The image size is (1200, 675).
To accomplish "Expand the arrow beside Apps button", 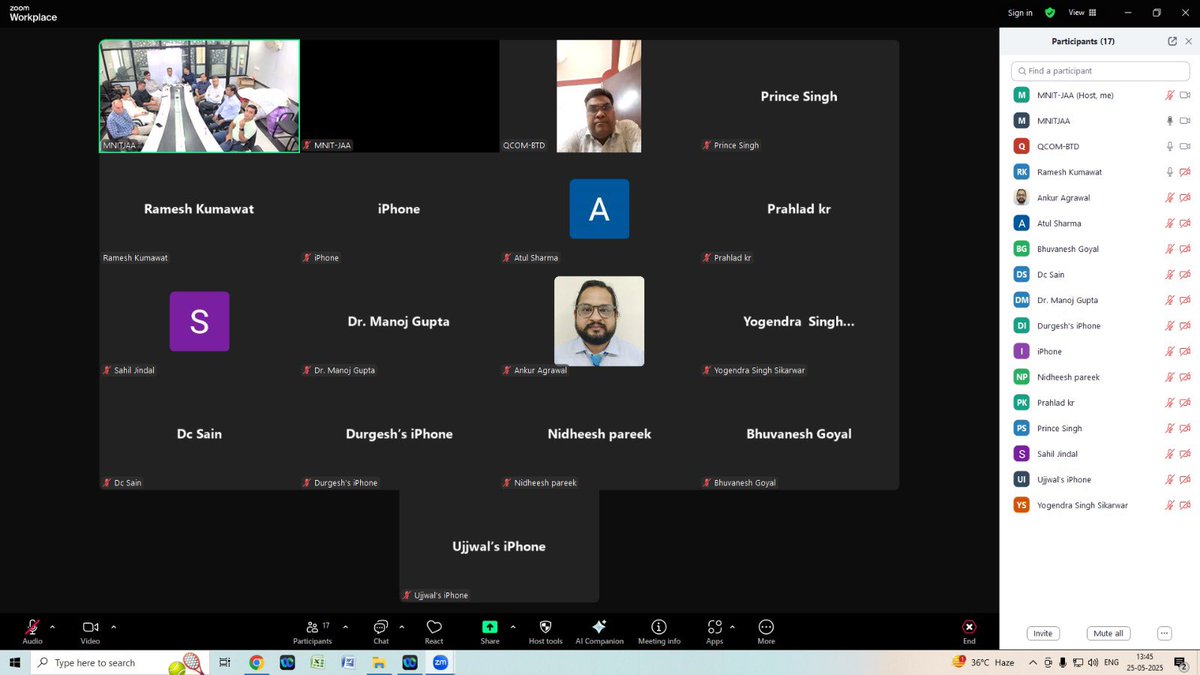I will coord(732,626).
